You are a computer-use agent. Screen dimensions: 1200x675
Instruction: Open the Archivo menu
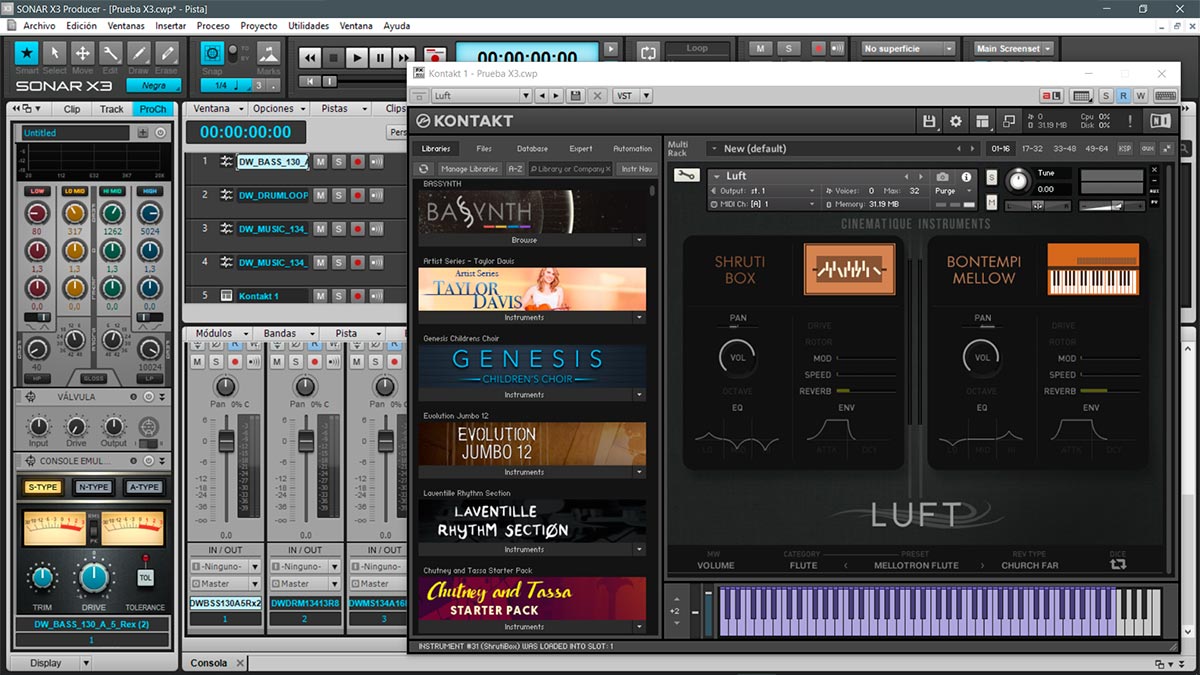[39, 26]
